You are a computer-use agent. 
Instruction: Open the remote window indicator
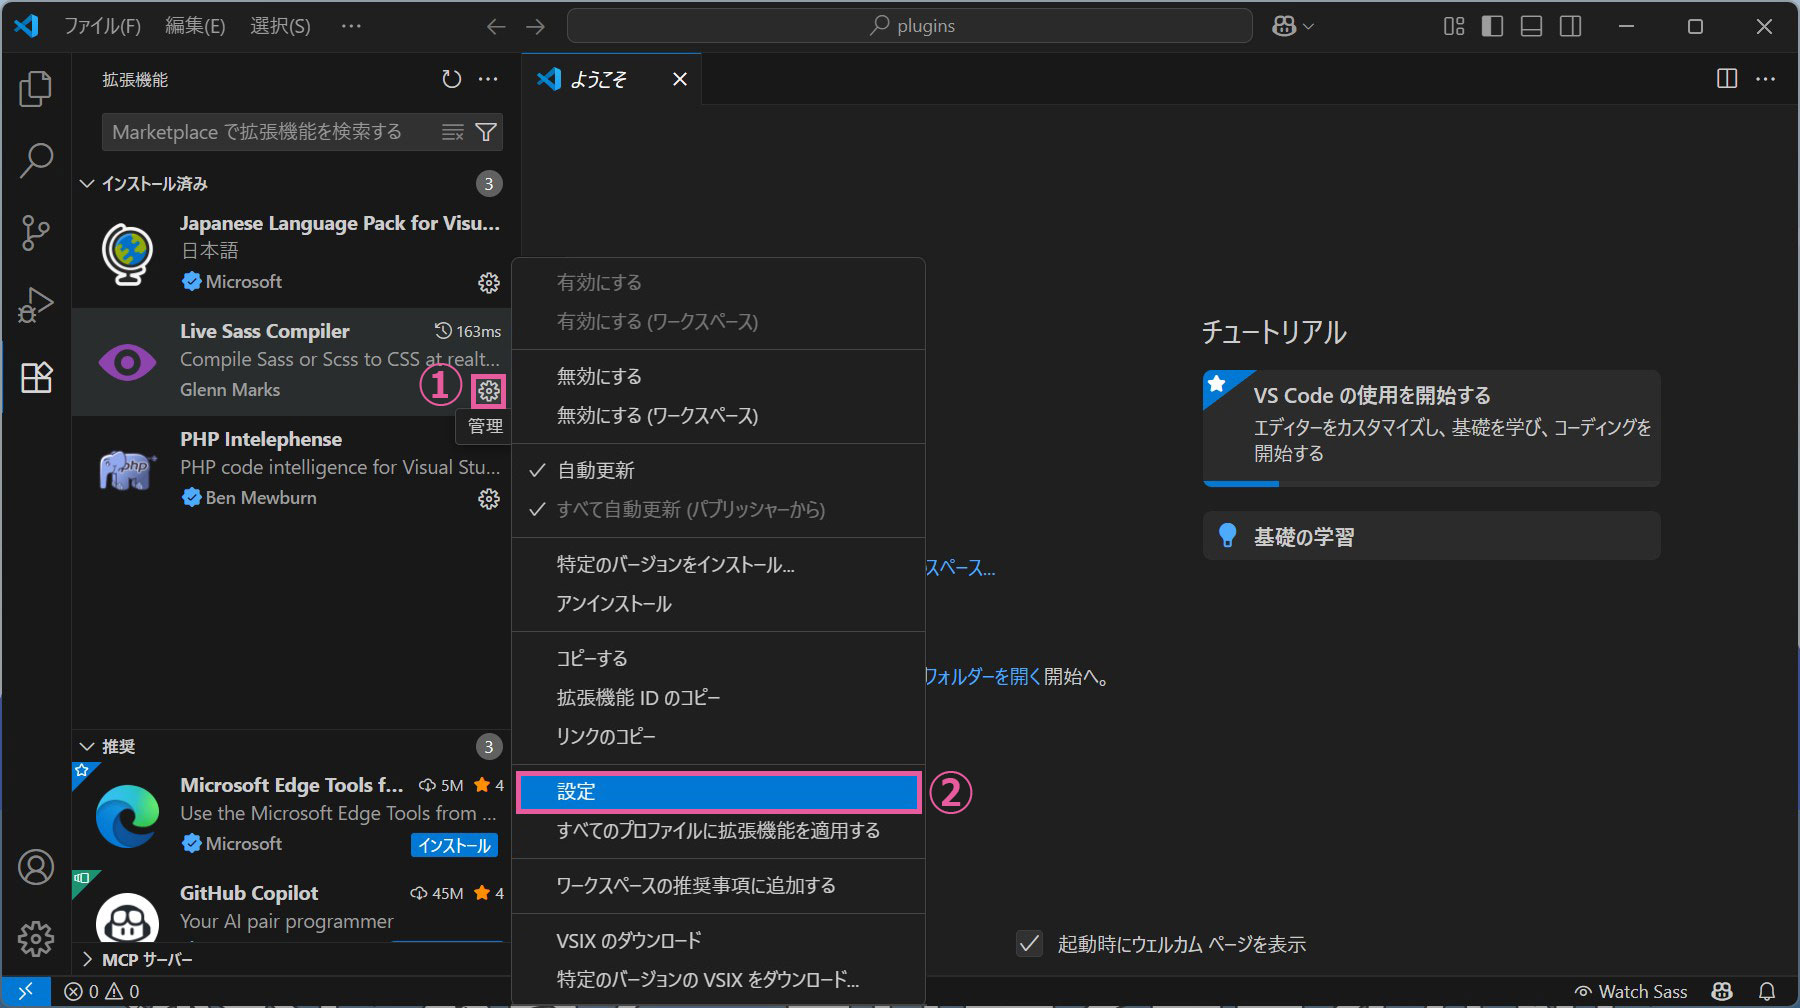[x=26, y=991]
